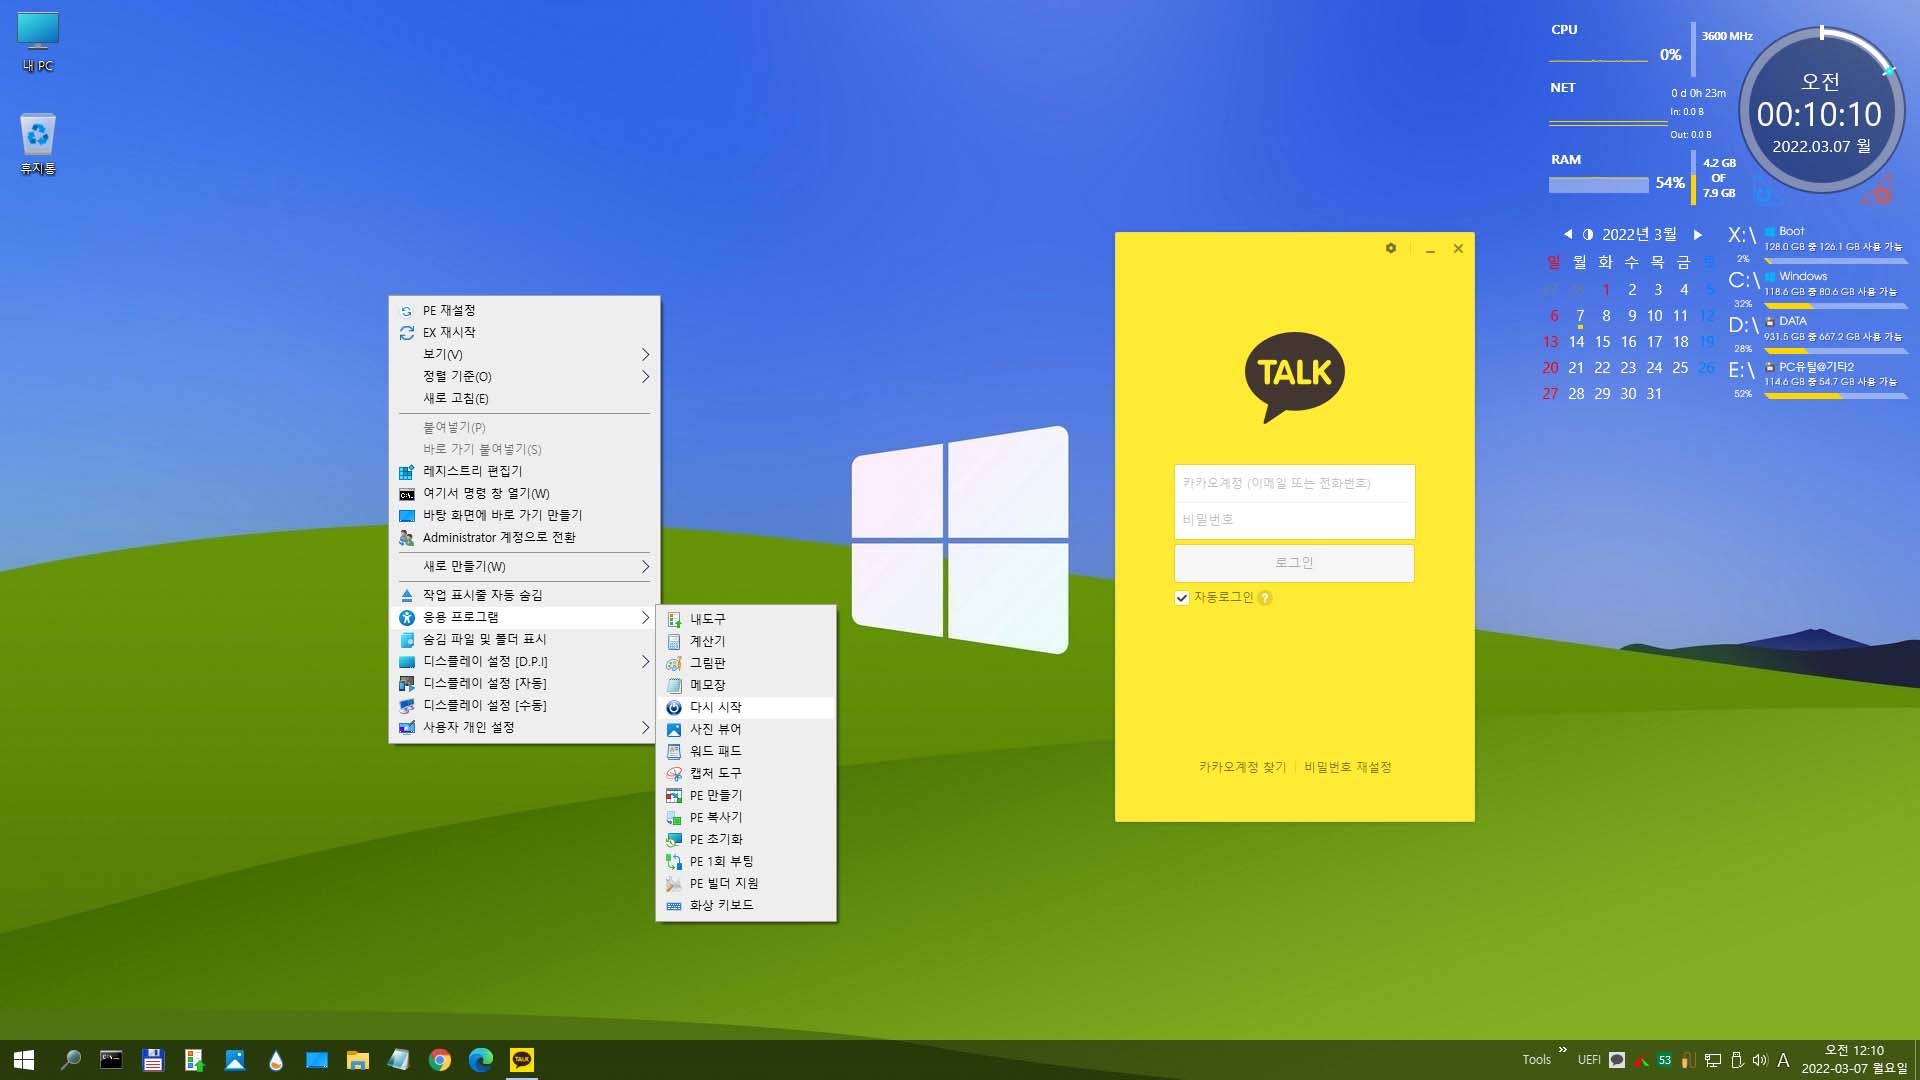Choose 새로 고침(E) menu entry
Image resolution: width=1920 pixels, height=1080 pixels.
coord(524,398)
